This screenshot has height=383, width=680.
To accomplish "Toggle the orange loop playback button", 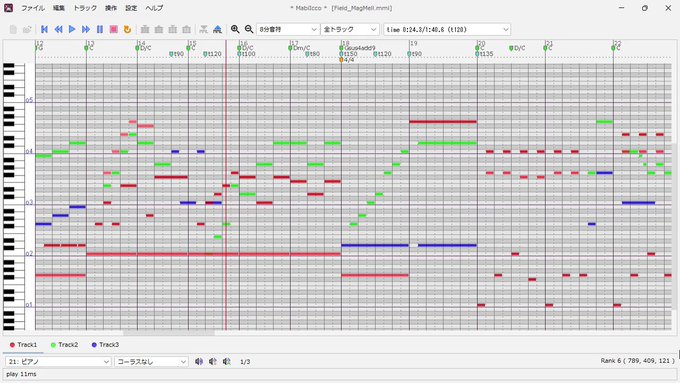I will (x=128, y=29).
